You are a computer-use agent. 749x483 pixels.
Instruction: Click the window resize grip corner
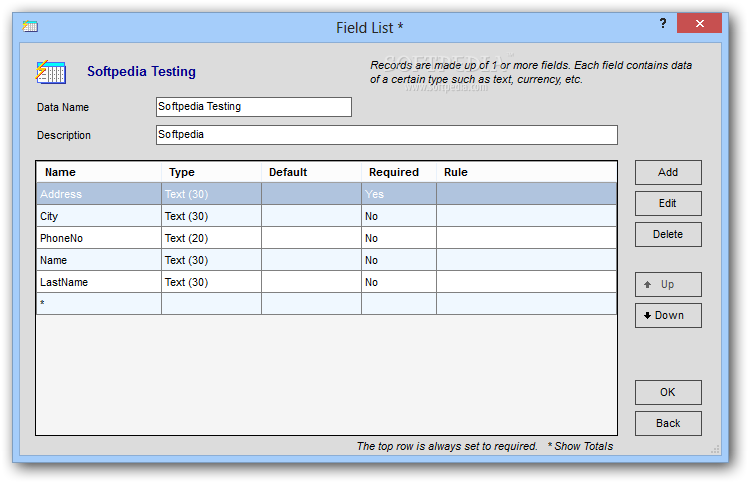coord(715,449)
